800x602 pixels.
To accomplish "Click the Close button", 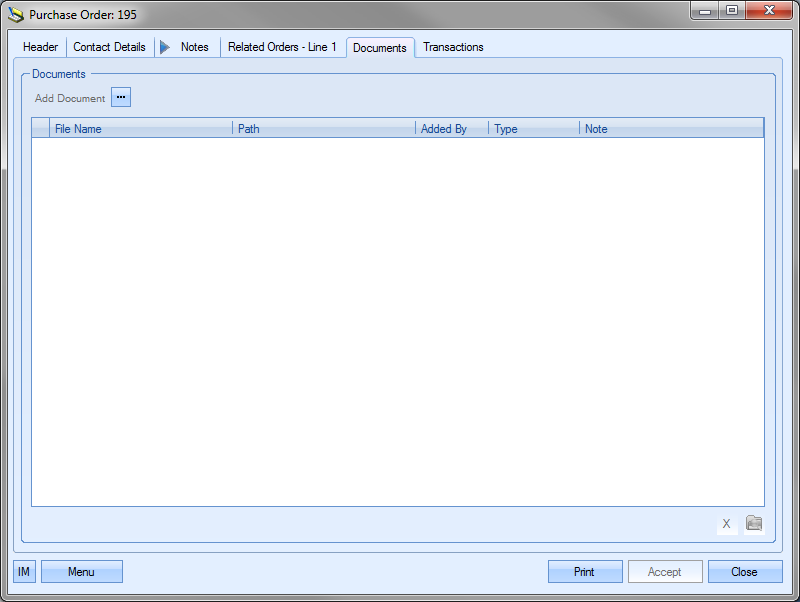I will tap(745, 571).
